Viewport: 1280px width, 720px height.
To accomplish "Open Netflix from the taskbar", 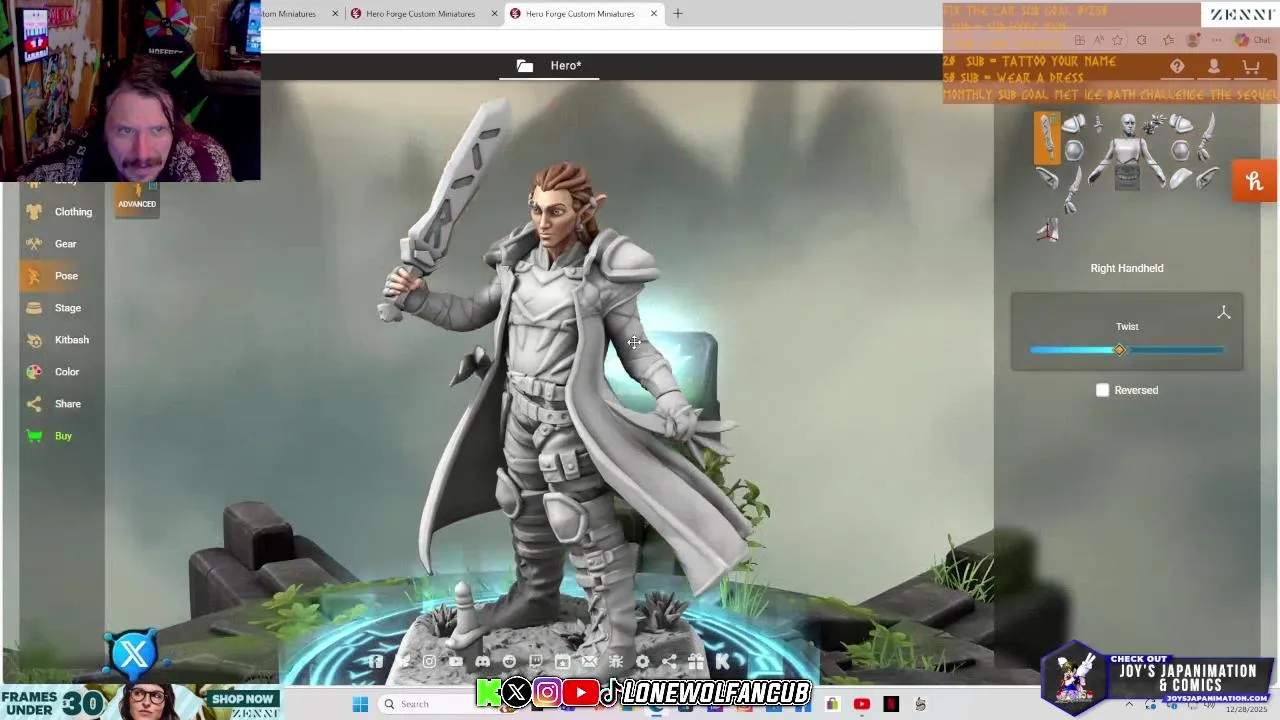I will click(891, 704).
